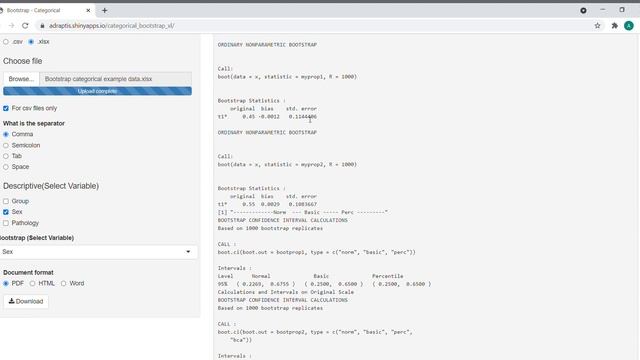The image size is (640, 360).
Task: Open the Bootstrap variable dropdown showing Sex
Action: pos(98,252)
